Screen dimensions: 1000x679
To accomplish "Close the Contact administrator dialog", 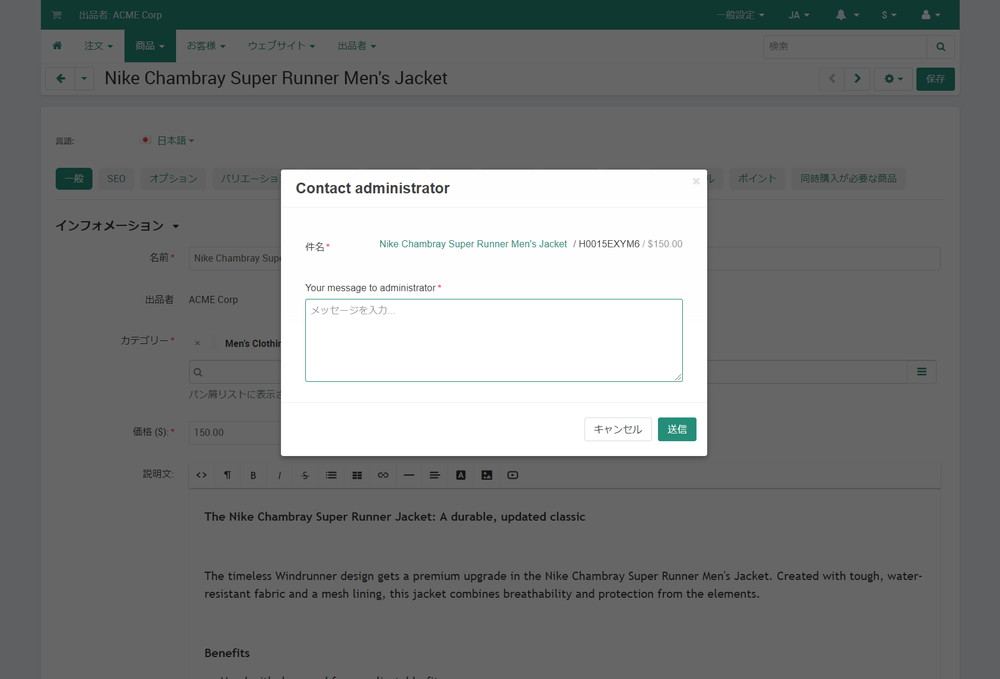I will pyautogui.click(x=696, y=181).
